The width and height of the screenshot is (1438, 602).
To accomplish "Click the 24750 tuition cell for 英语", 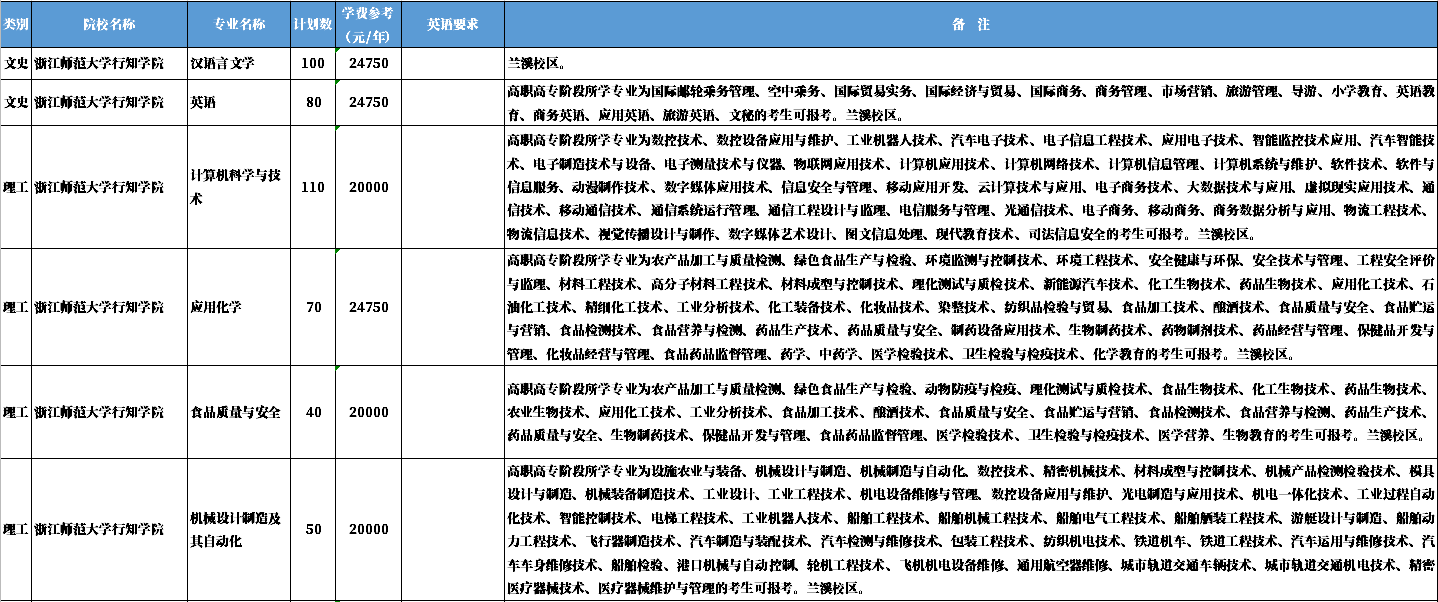I will pos(369,102).
